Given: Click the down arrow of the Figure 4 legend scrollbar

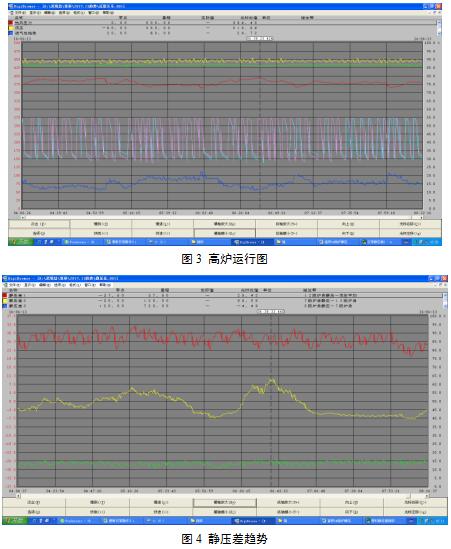Looking at the screenshot, I should pos(445,306).
